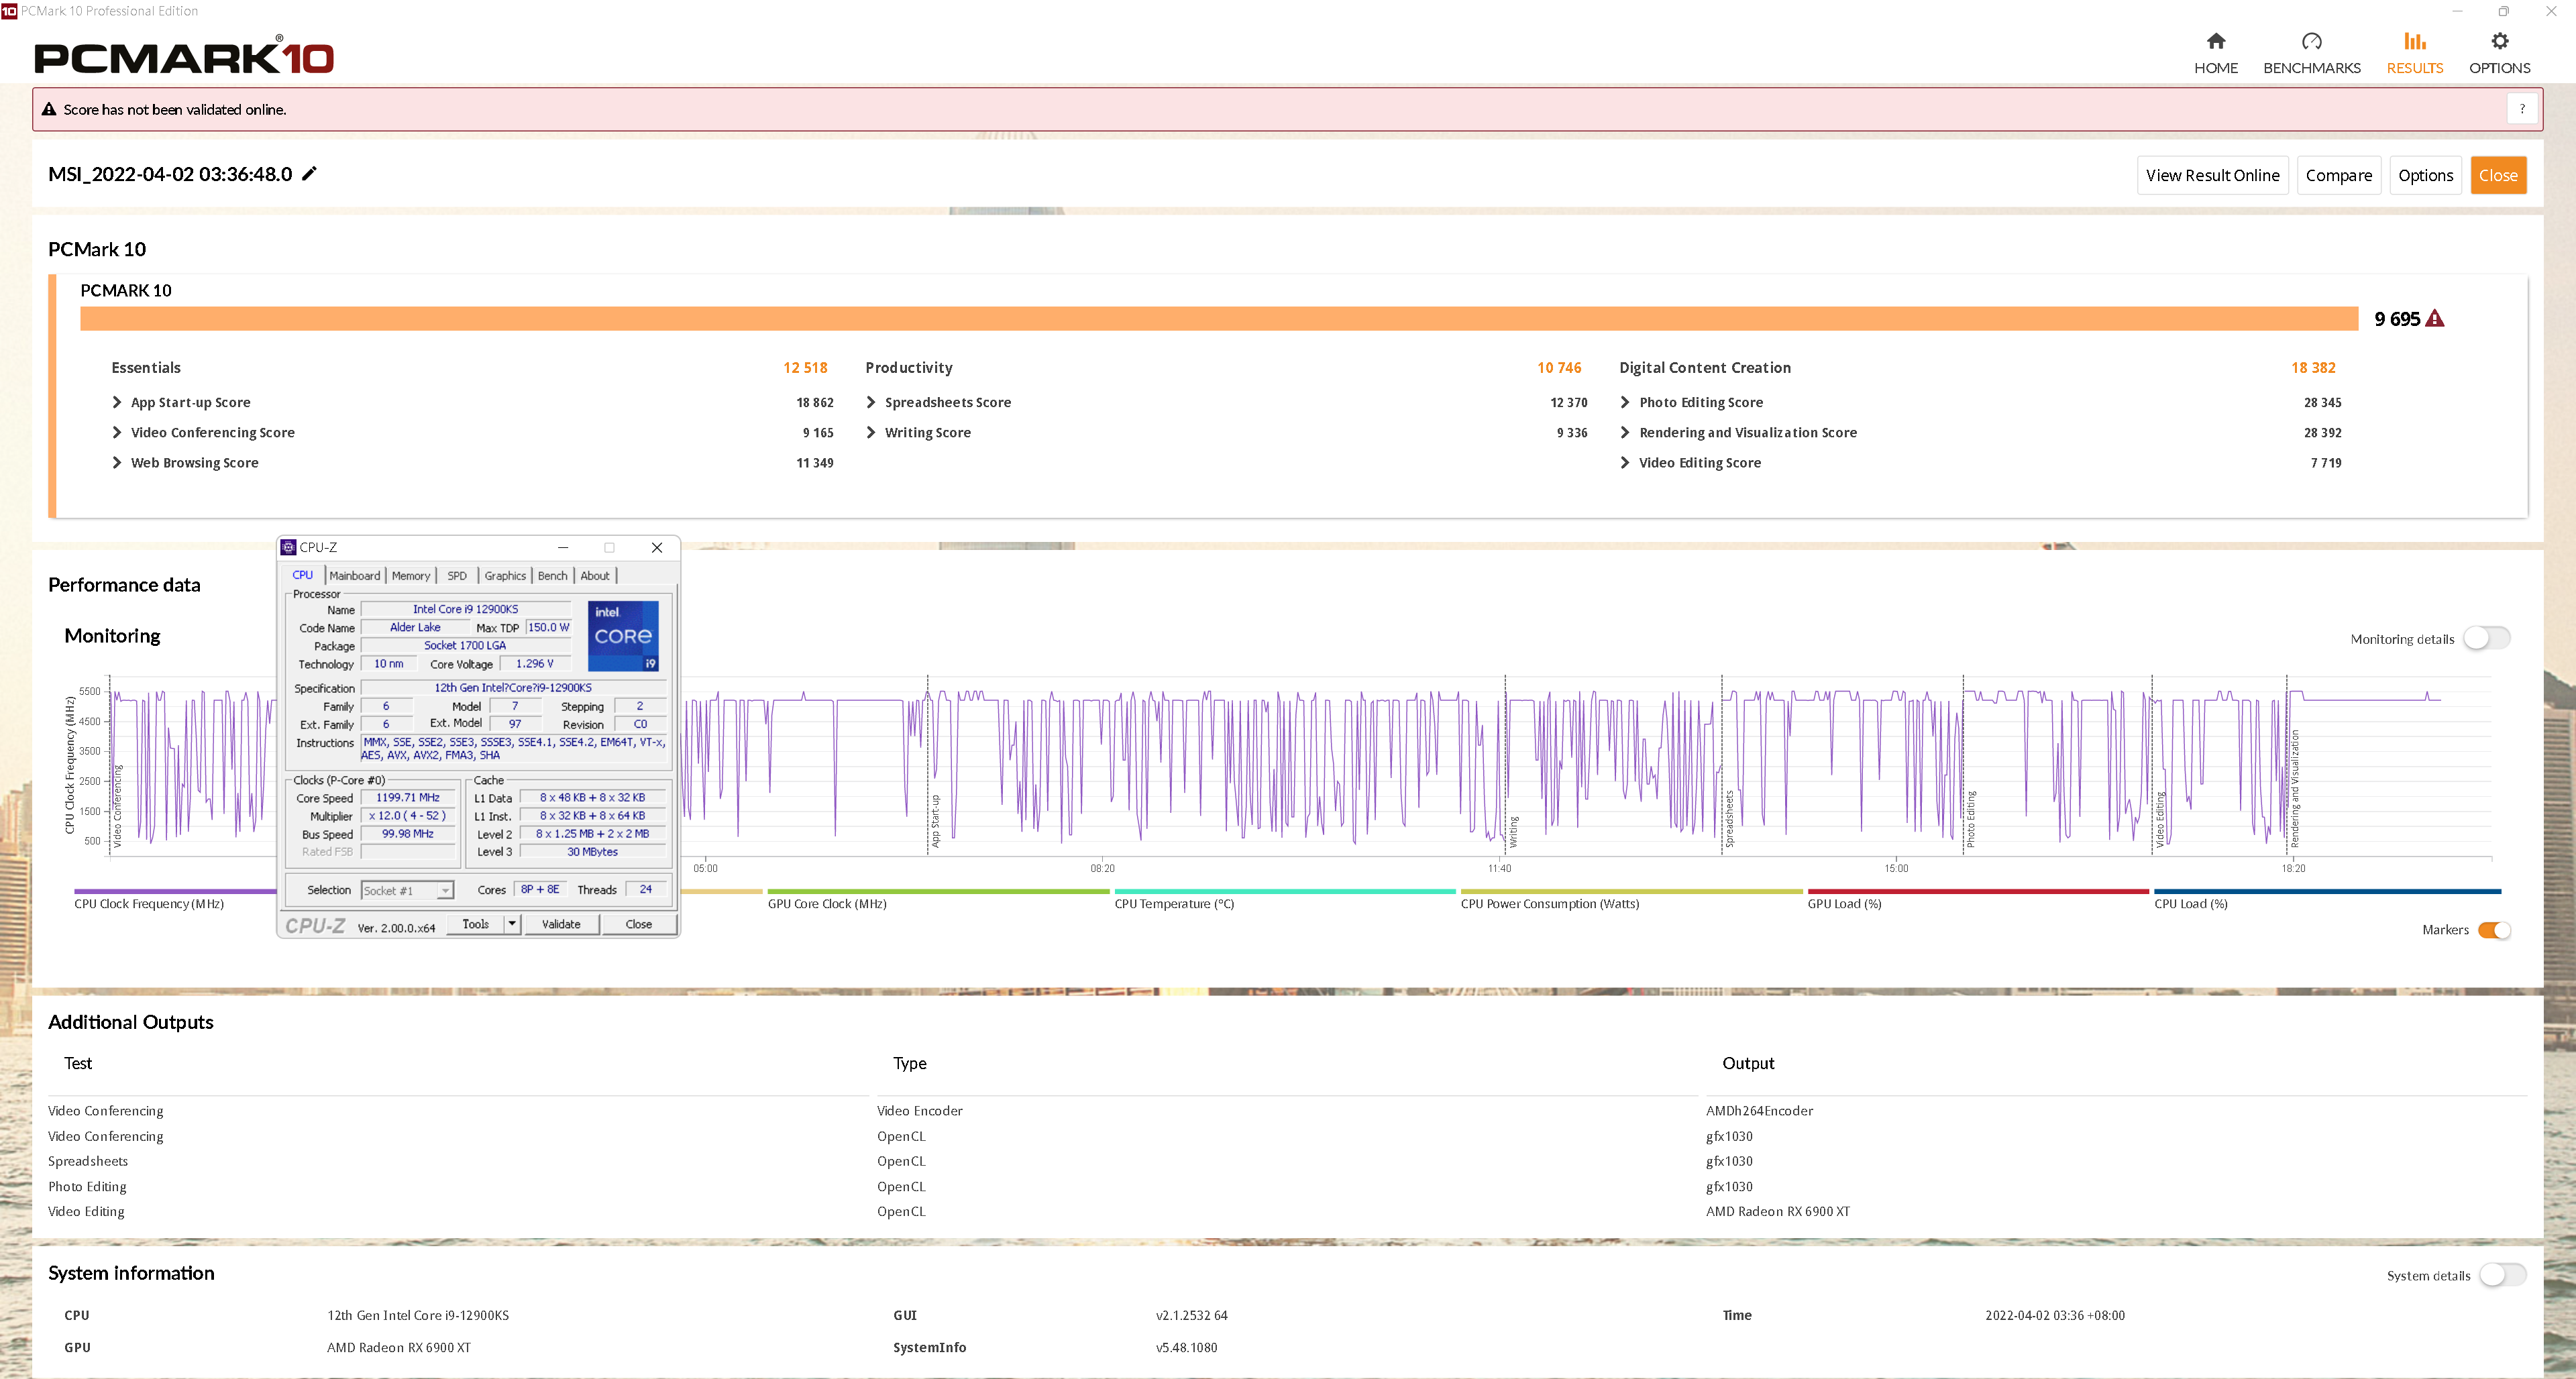Click the Close button in CPU-Z footer
The height and width of the screenshot is (1379, 2576).
click(638, 924)
